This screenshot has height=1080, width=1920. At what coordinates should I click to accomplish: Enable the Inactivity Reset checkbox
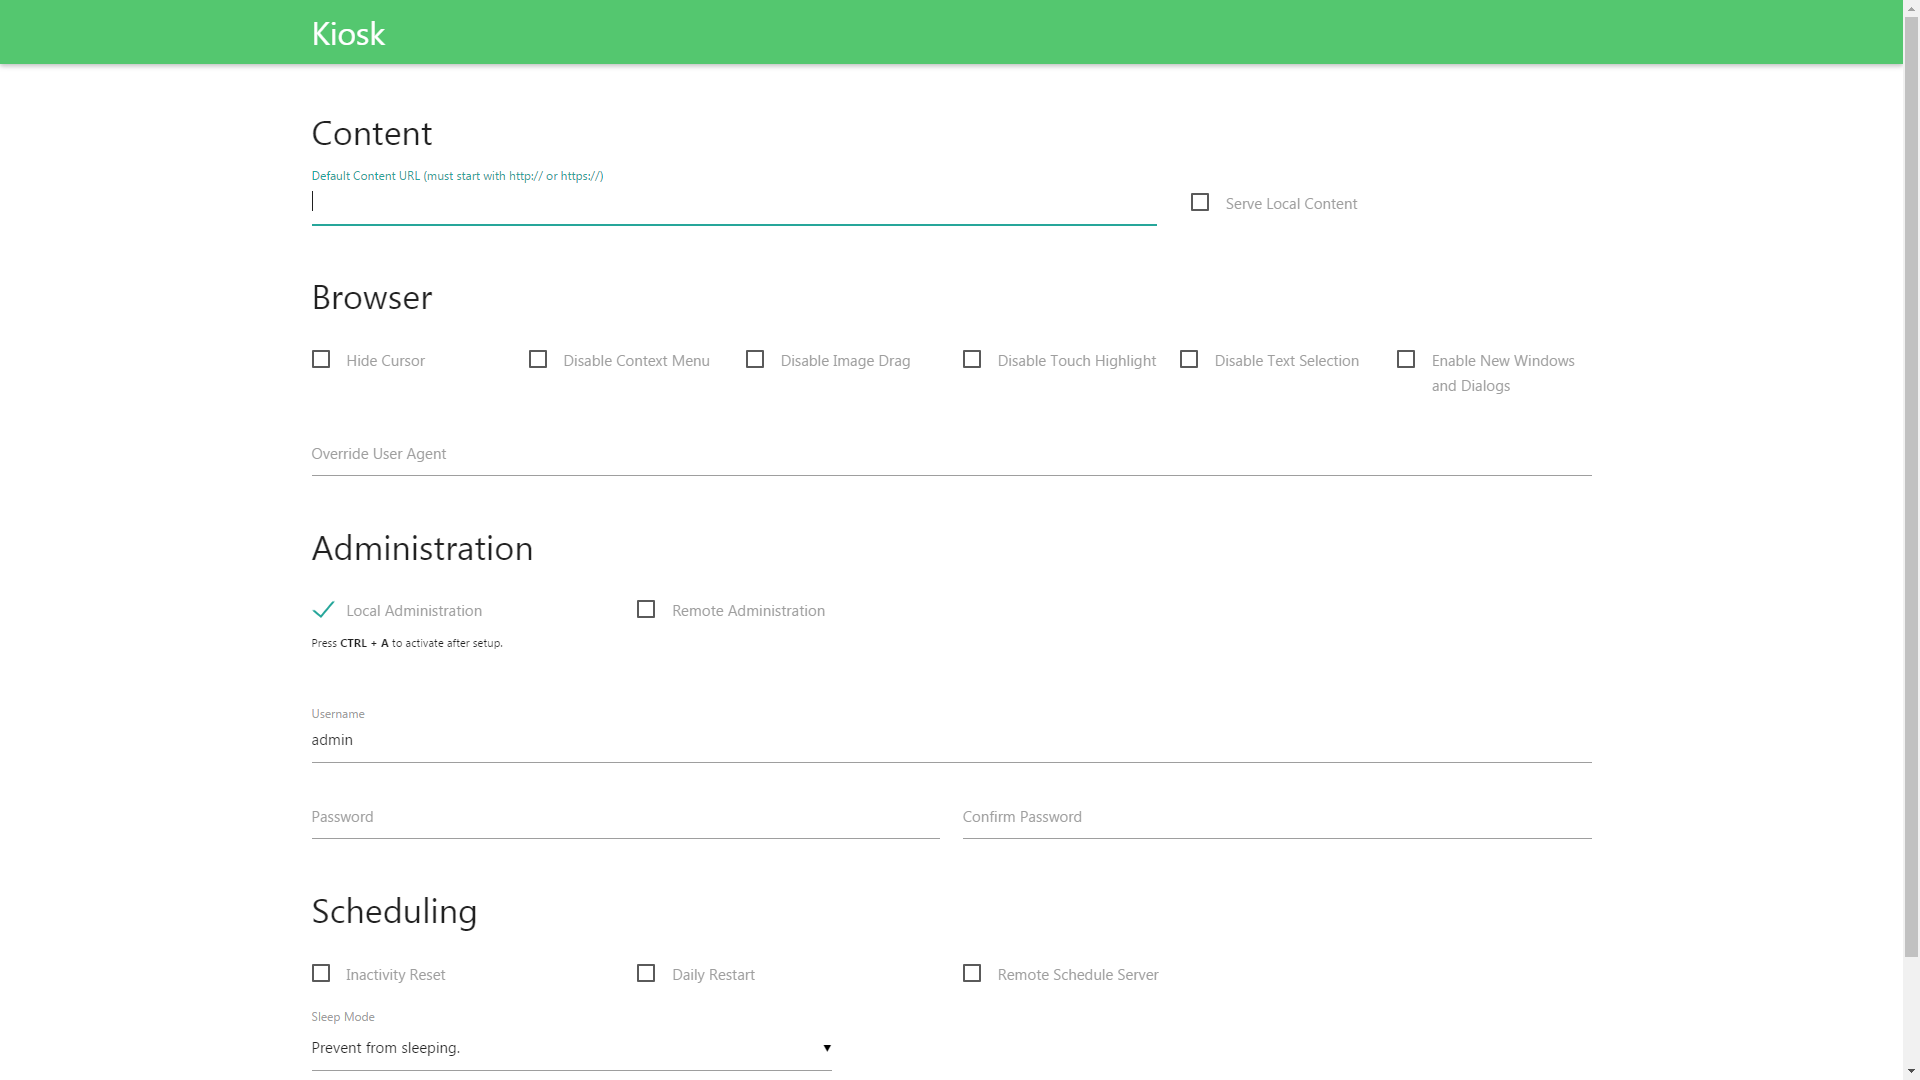coord(321,973)
